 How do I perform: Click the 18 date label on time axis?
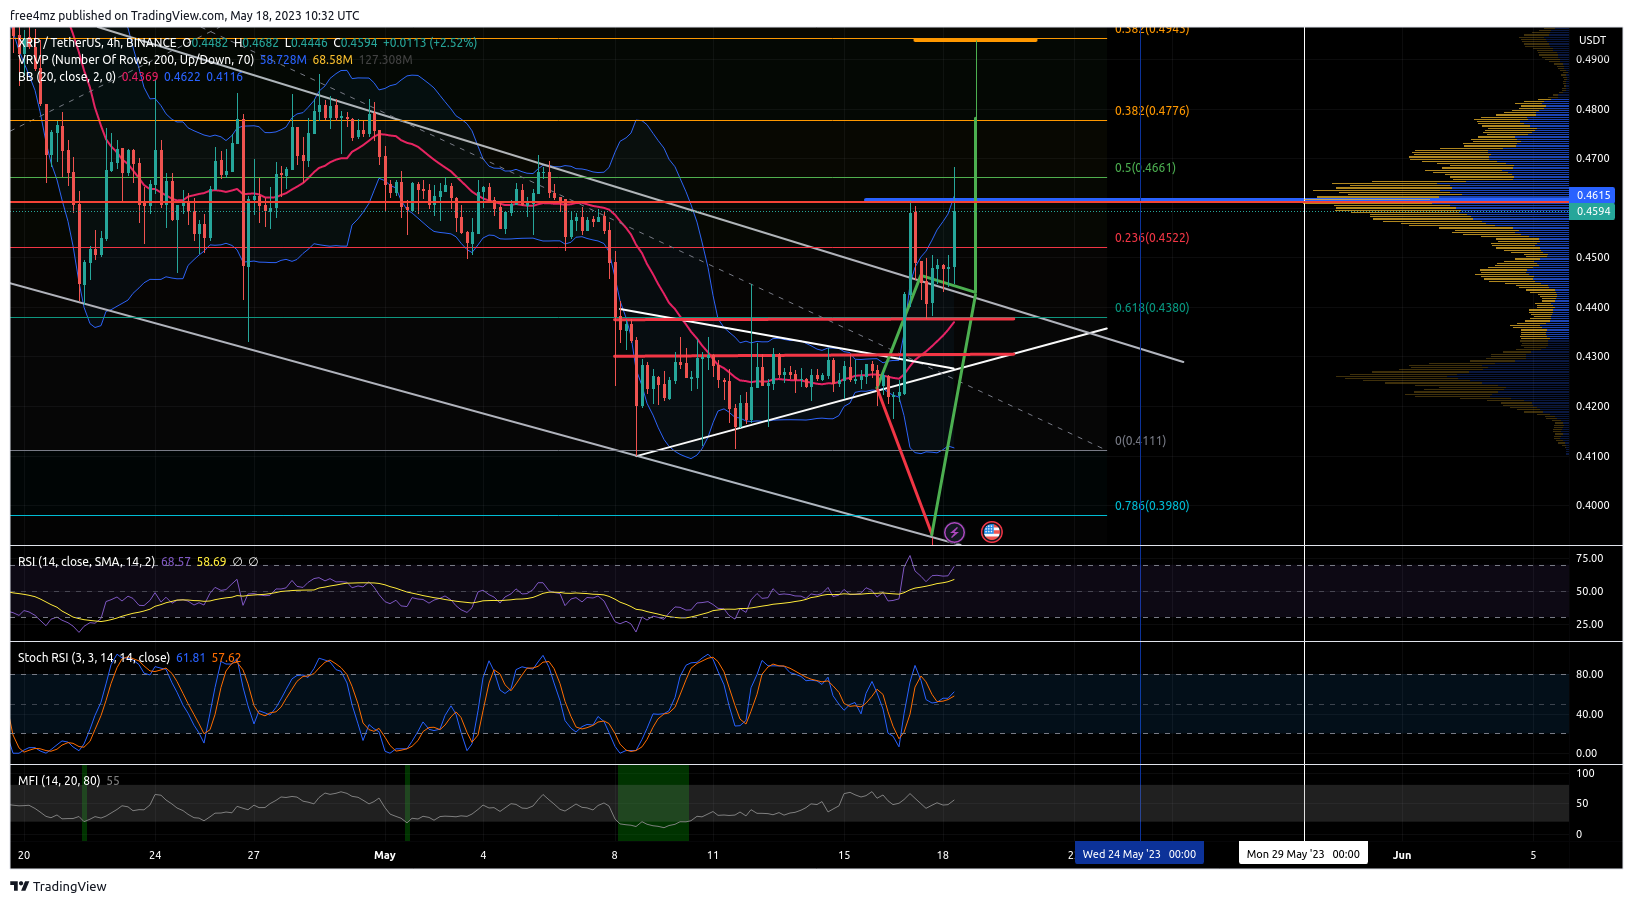click(x=942, y=855)
